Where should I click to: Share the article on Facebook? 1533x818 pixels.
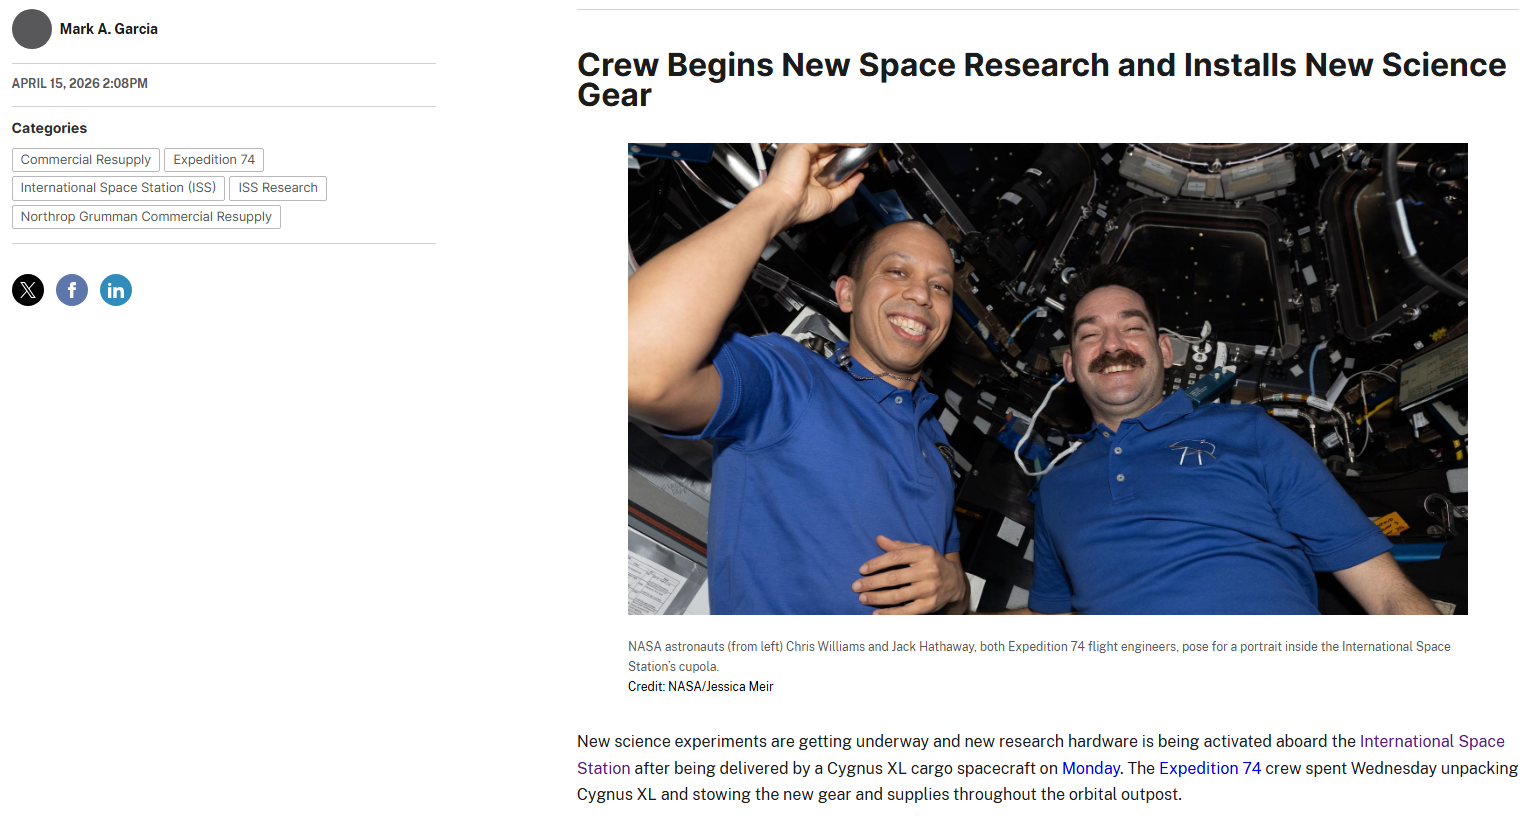click(72, 290)
